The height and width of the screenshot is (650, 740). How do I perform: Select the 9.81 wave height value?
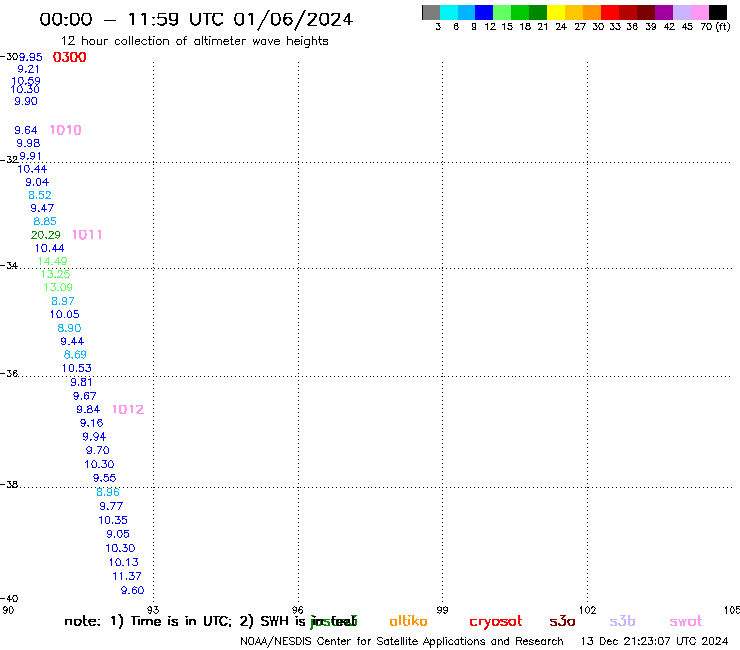pos(82,382)
